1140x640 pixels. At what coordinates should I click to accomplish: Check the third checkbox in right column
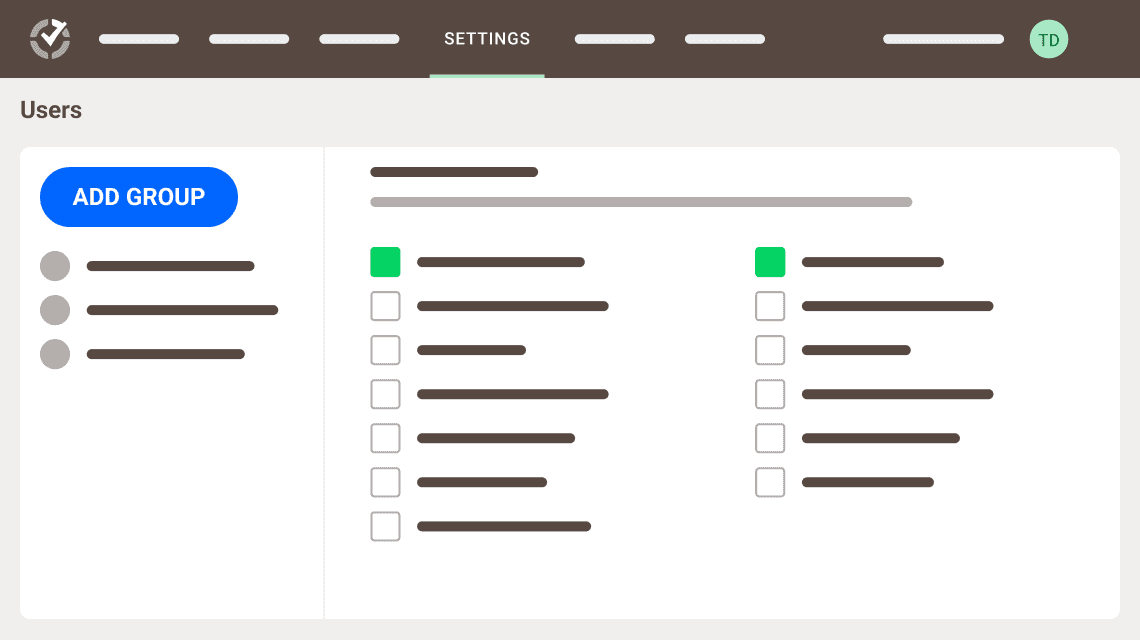click(x=770, y=350)
